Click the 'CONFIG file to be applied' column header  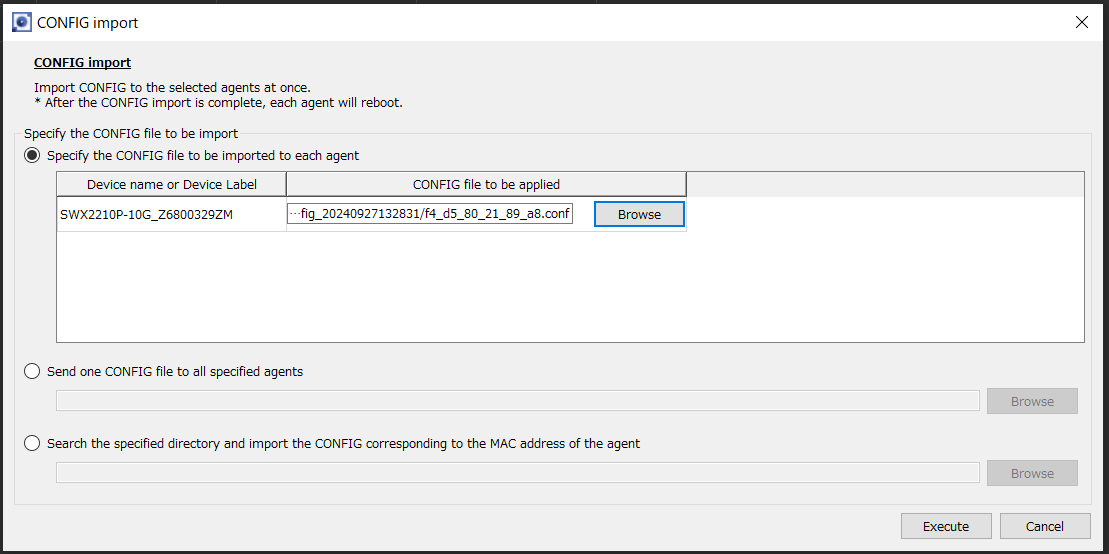point(486,184)
